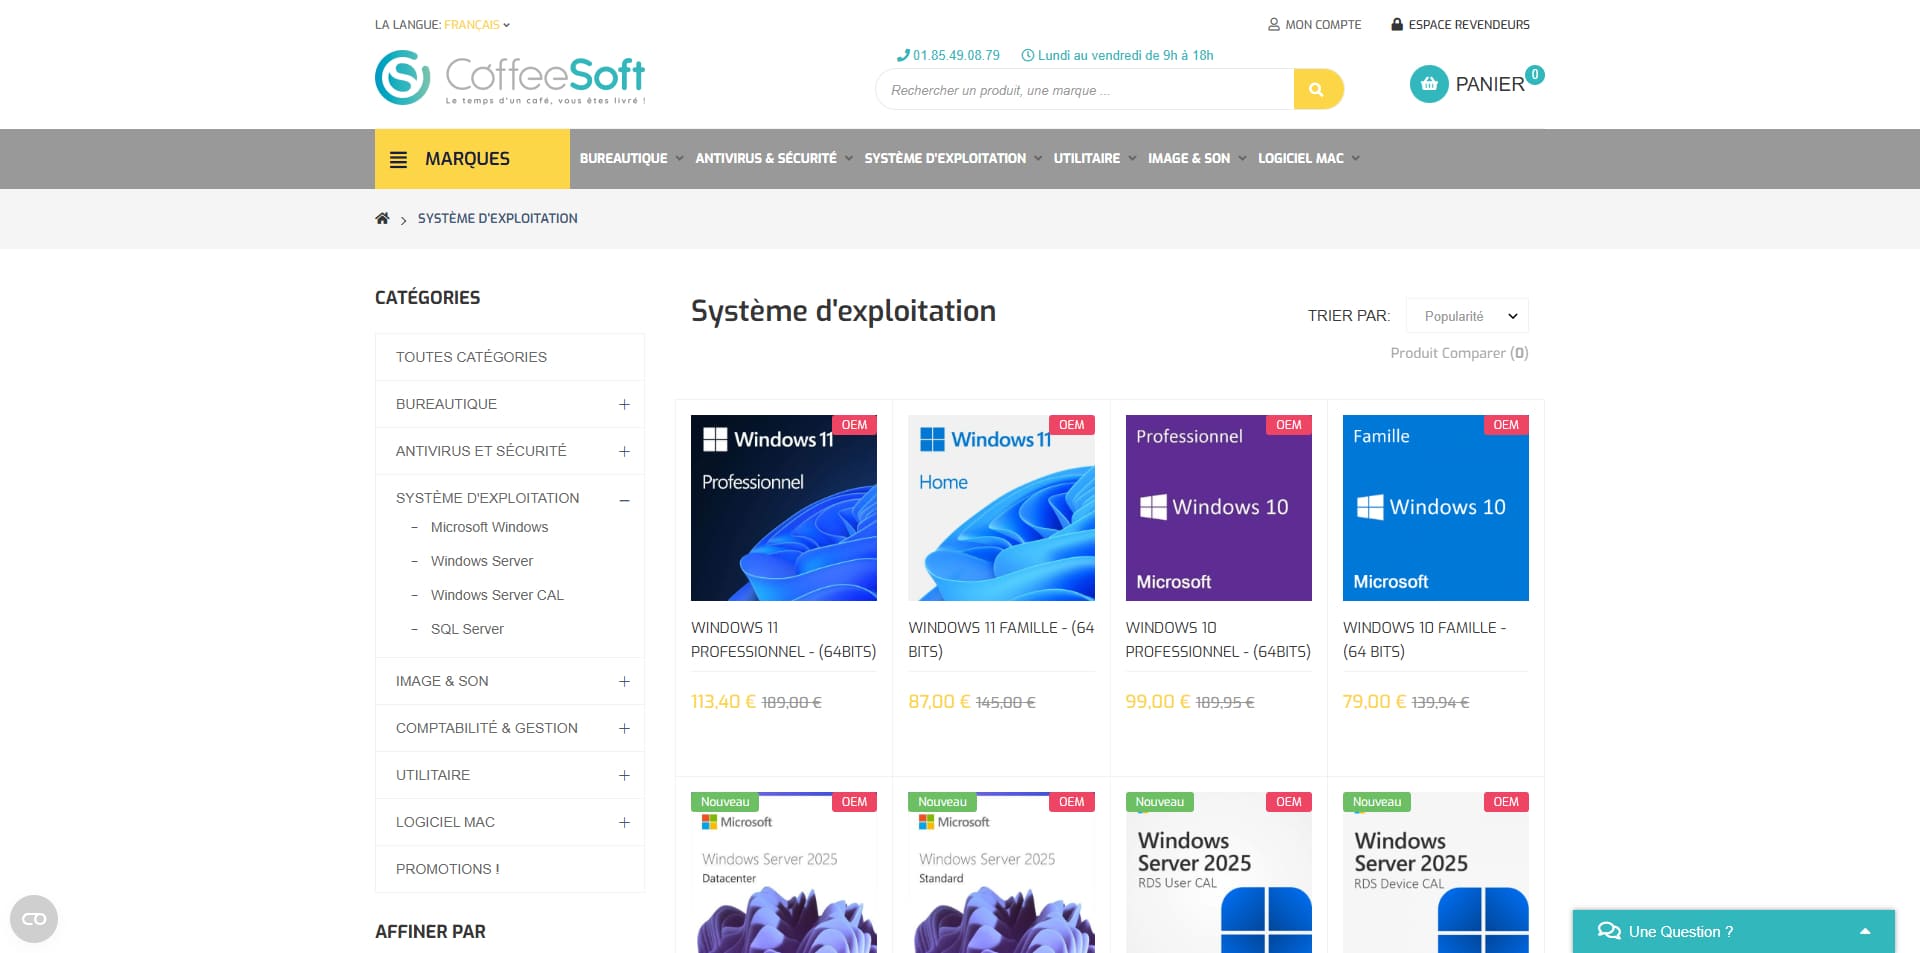
Task: Expand the Utilitaire sidebar category plus
Action: click(x=624, y=775)
